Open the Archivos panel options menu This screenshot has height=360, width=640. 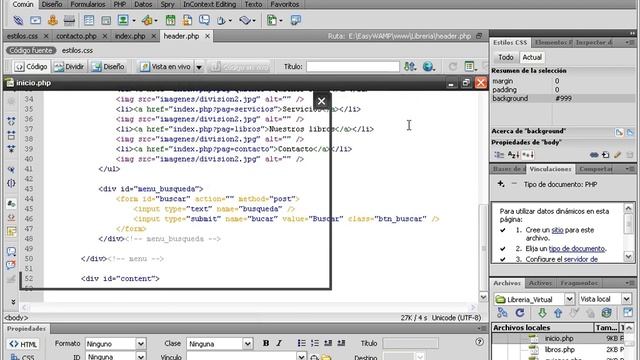(x=630, y=283)
